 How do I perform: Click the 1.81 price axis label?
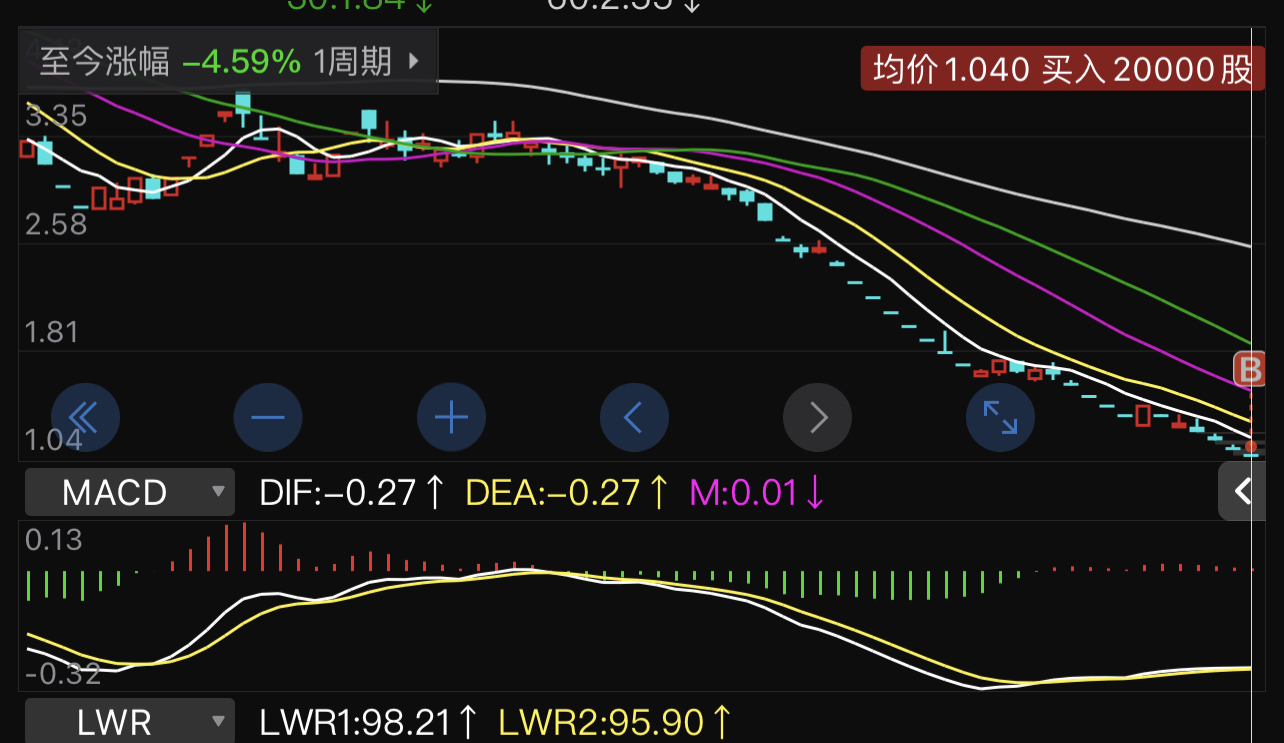pyautogui.click(x=51, y=332)
